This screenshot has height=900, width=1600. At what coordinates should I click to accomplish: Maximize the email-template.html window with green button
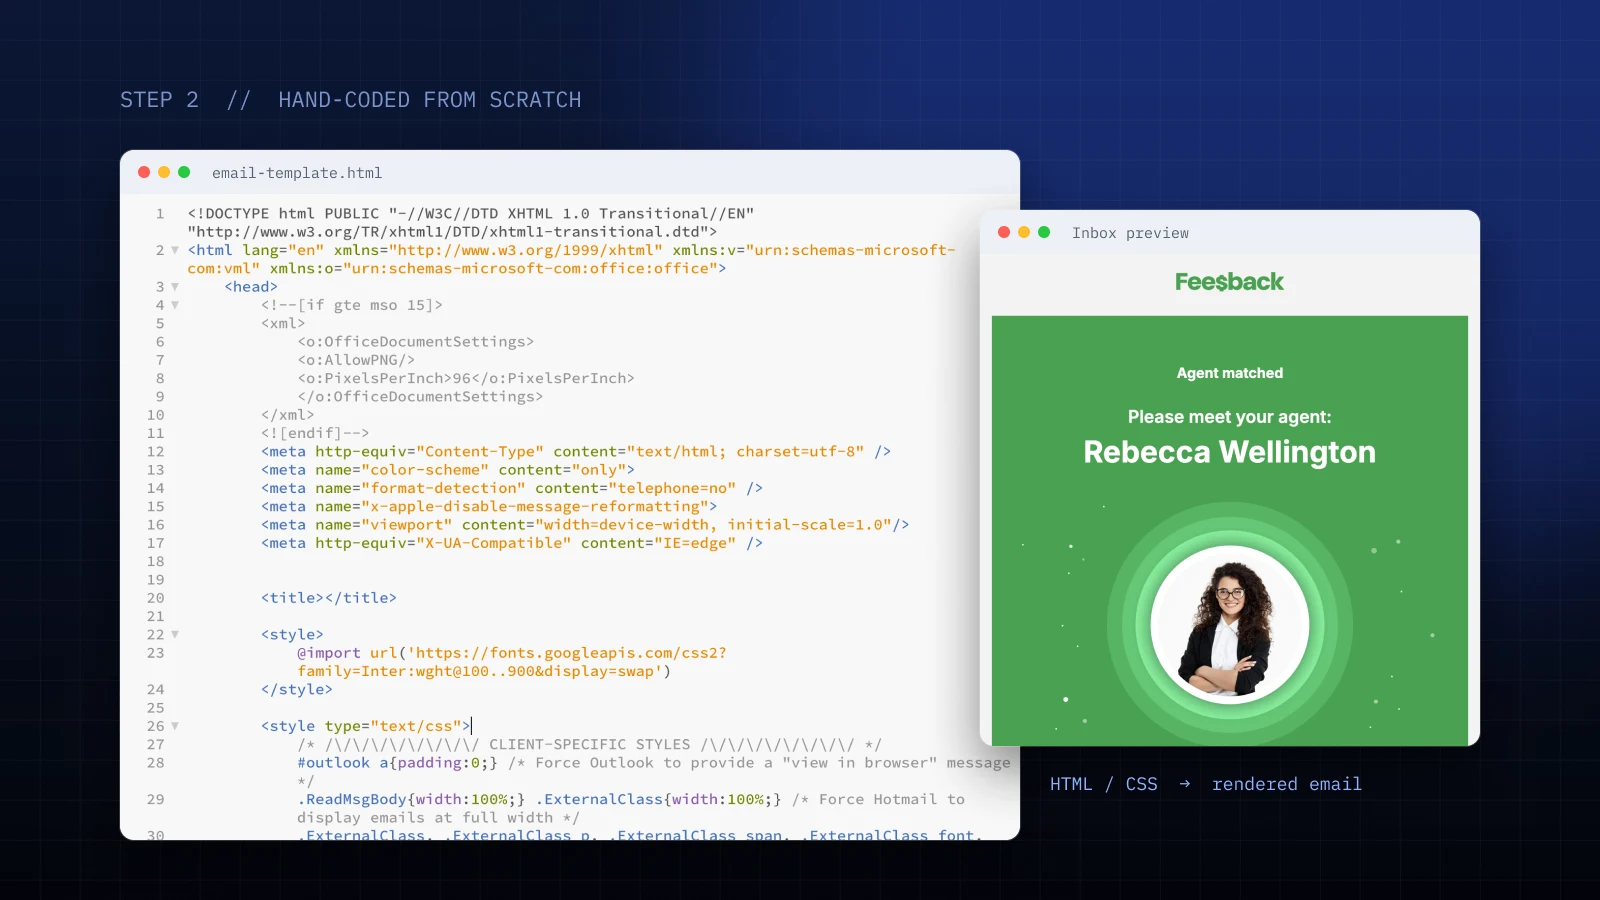[184, 172]
